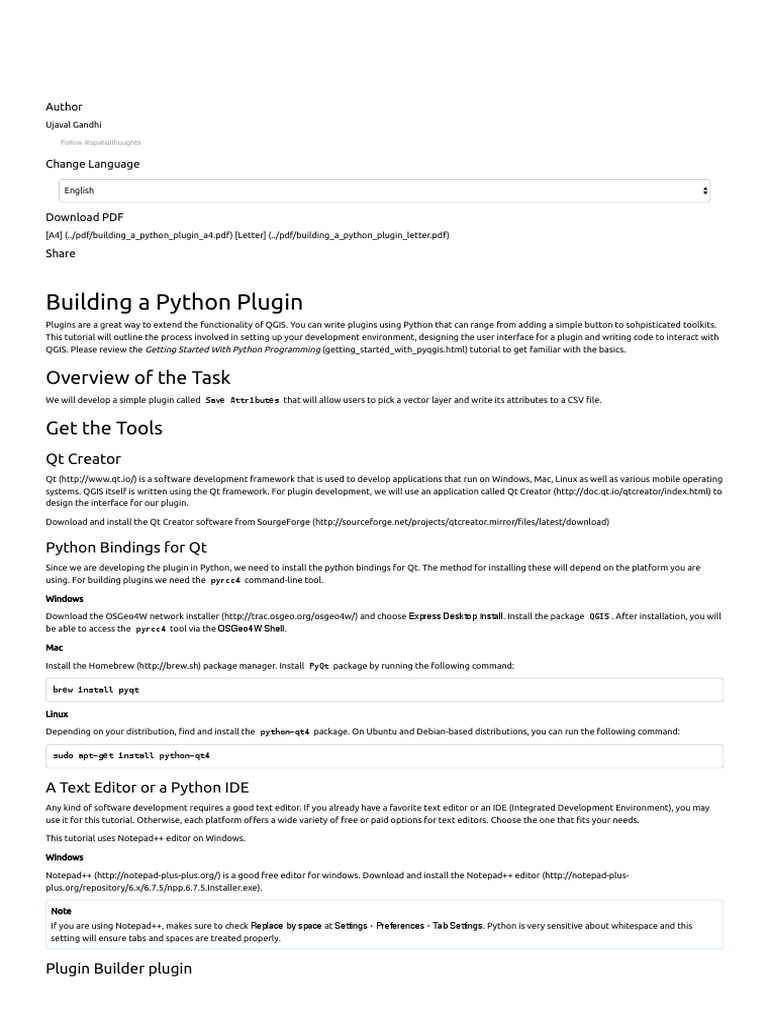The height and width of the screenshot is (1024, 768).
Task: Click the Building a Python Plugin heading
Action: coord(174,302)
